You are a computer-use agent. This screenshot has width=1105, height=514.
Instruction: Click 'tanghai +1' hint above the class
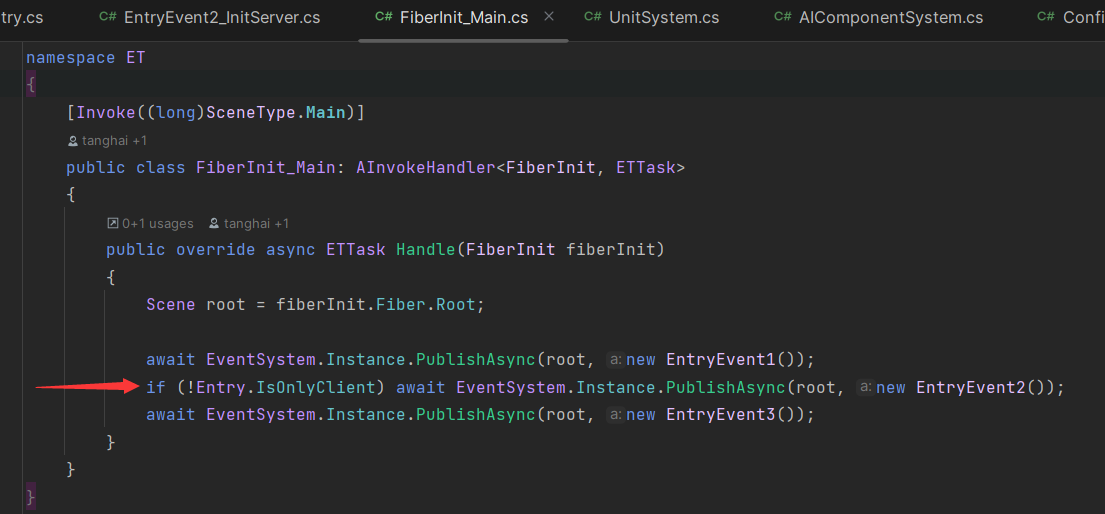(x=114, y=141)
